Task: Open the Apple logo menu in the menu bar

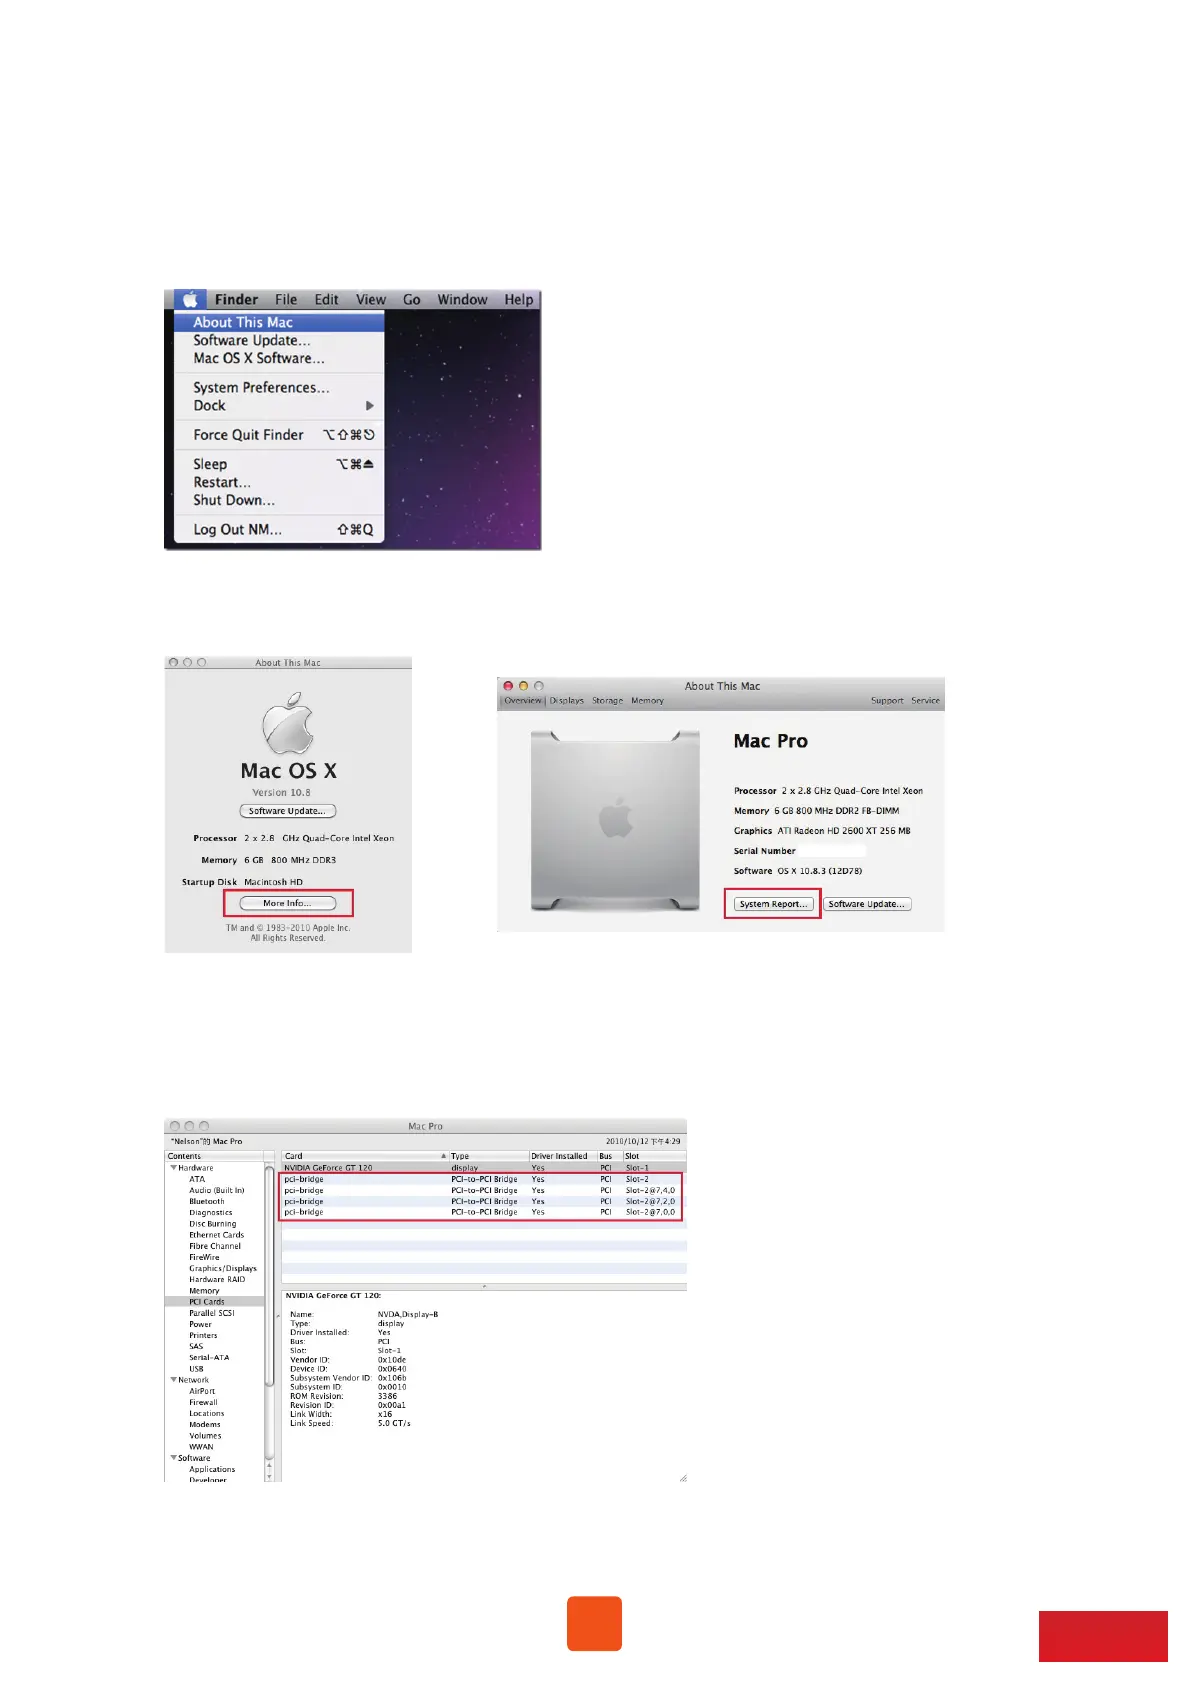Action: [190, 299]
